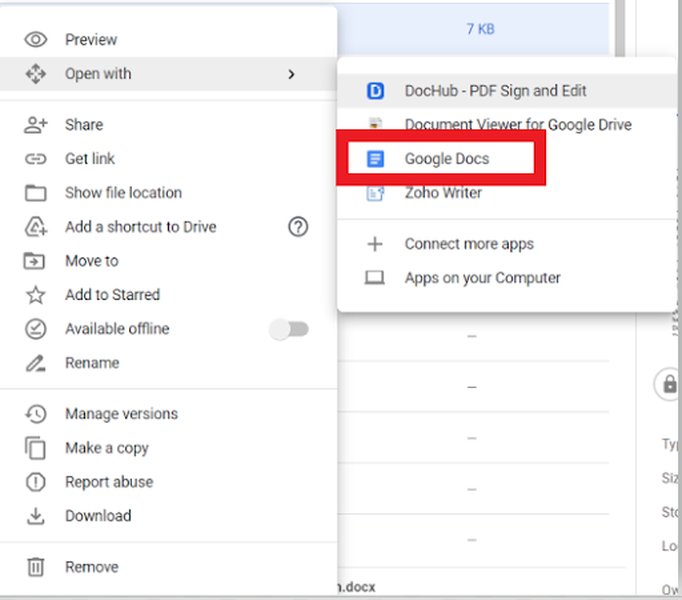Screen dimensions: 682x600
Task: Click the Rename pencil icon
Action: [36, 363]
